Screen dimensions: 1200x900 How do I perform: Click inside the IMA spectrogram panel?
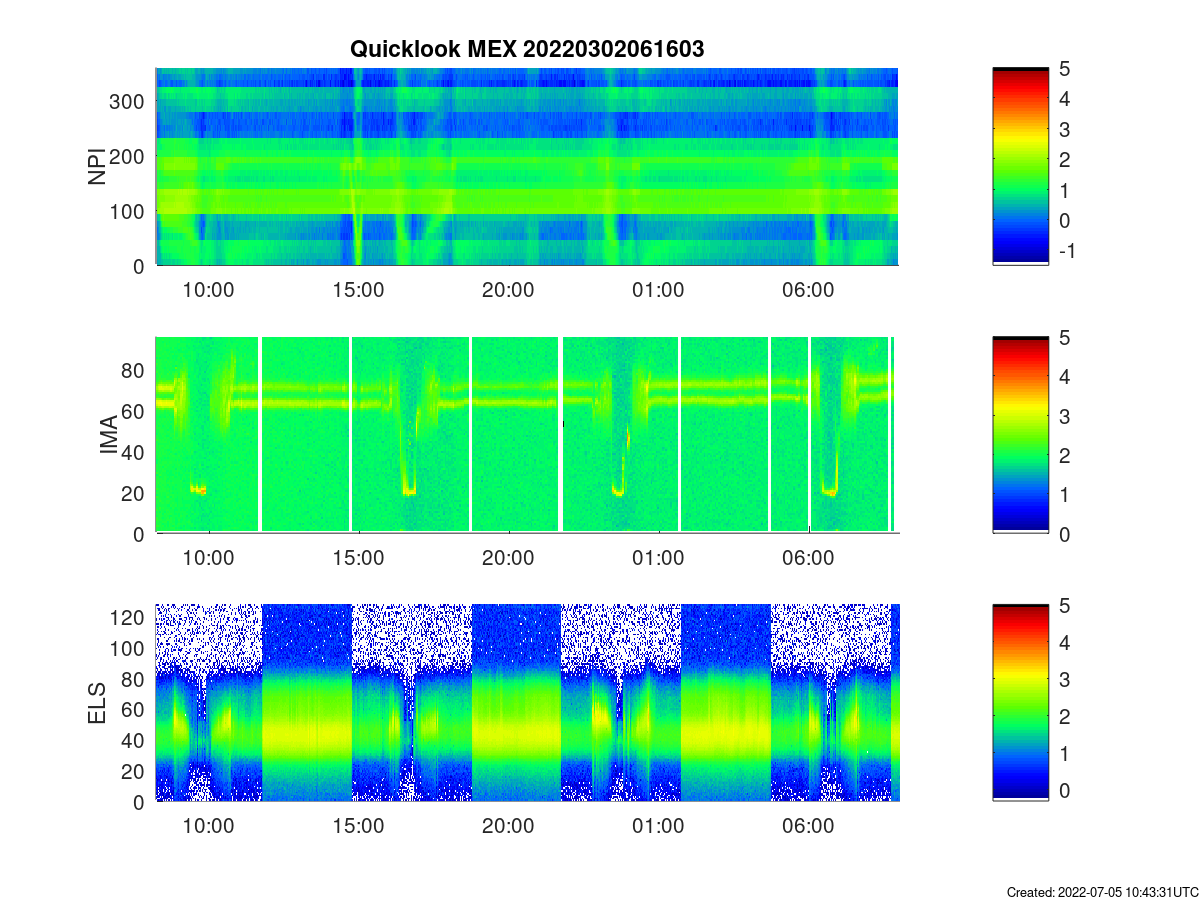pyautogui.click(x=527, y=435)
